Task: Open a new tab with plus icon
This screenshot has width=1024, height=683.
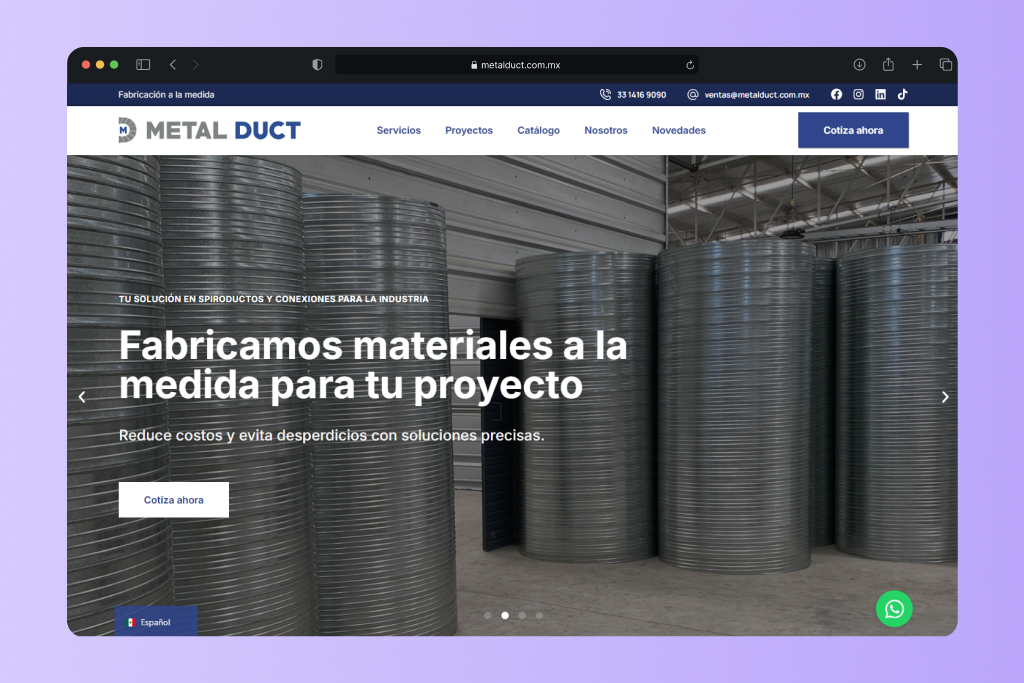Action: pyautogui.click(x=917, y=65)
